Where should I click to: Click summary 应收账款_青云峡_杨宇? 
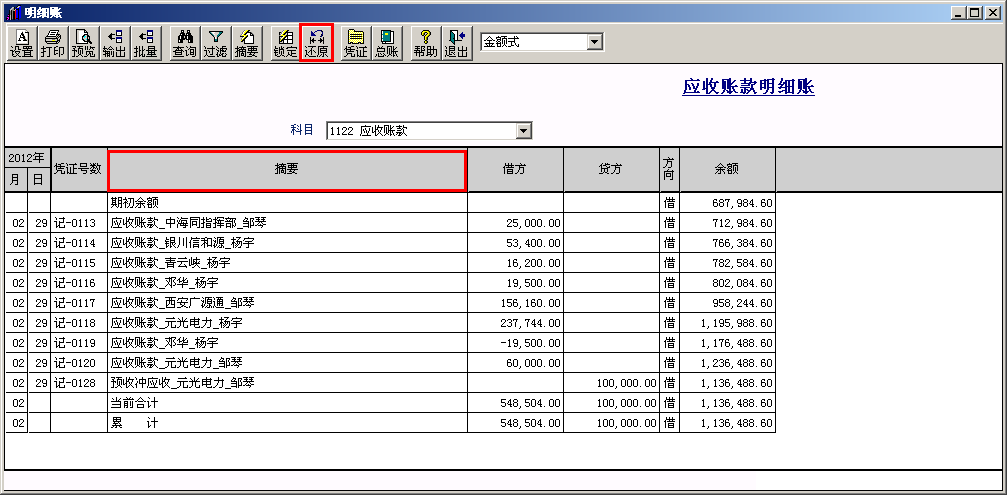[171, 263]
